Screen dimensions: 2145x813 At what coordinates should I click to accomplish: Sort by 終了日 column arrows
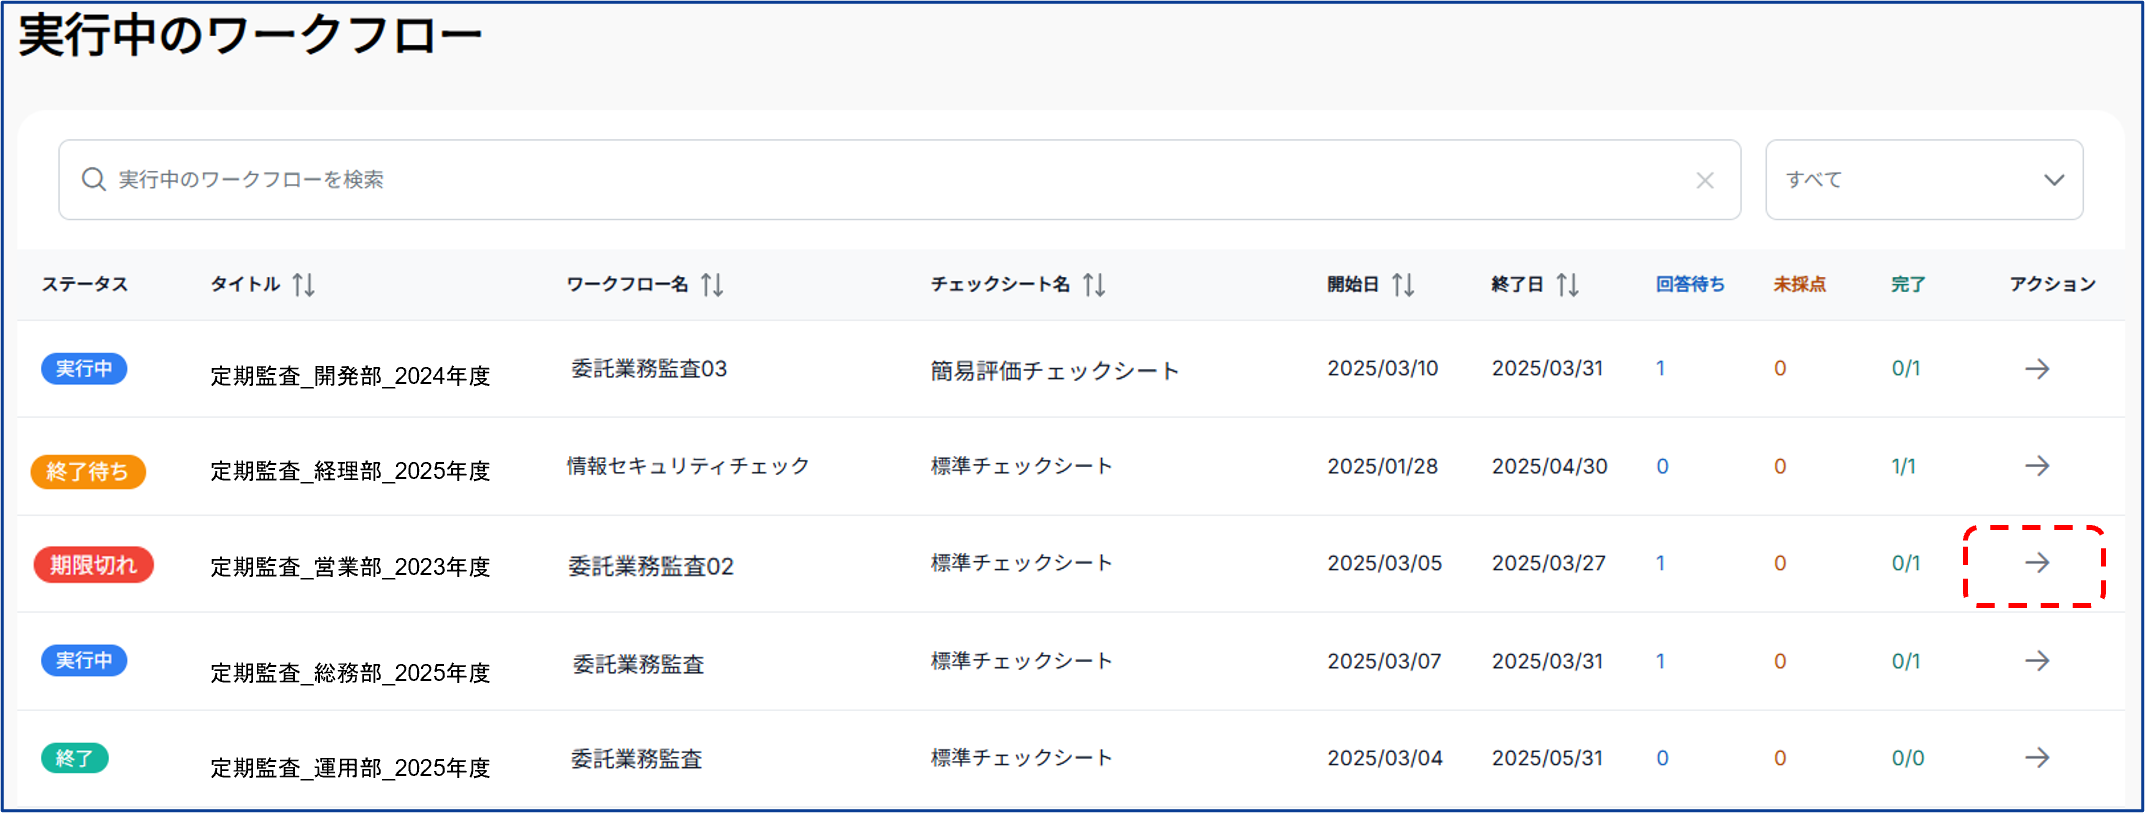(x=1567, y=285)
